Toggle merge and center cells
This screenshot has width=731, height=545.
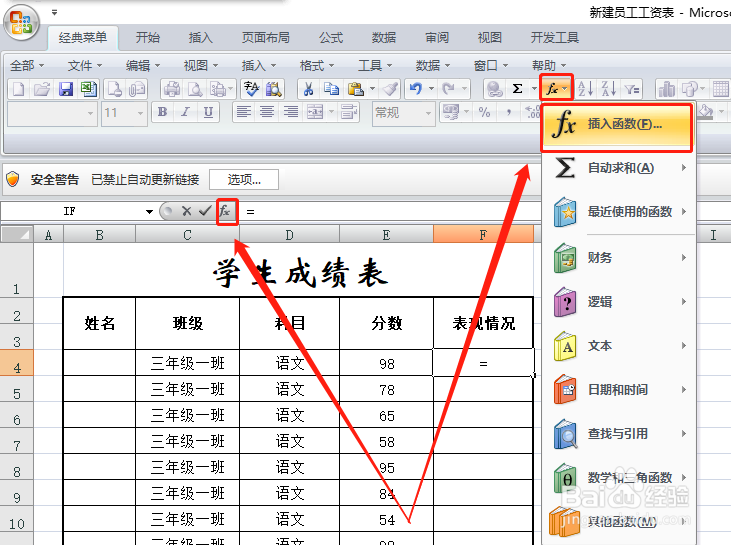point(315,112)
